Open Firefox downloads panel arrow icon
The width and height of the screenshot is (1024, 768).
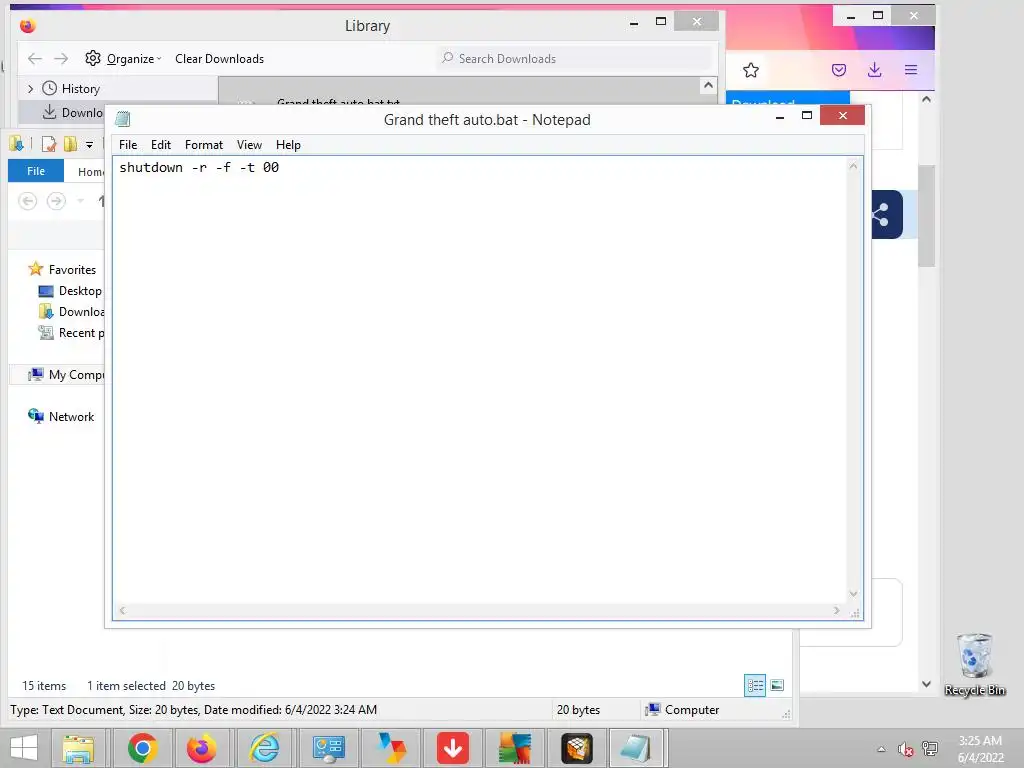875,70
